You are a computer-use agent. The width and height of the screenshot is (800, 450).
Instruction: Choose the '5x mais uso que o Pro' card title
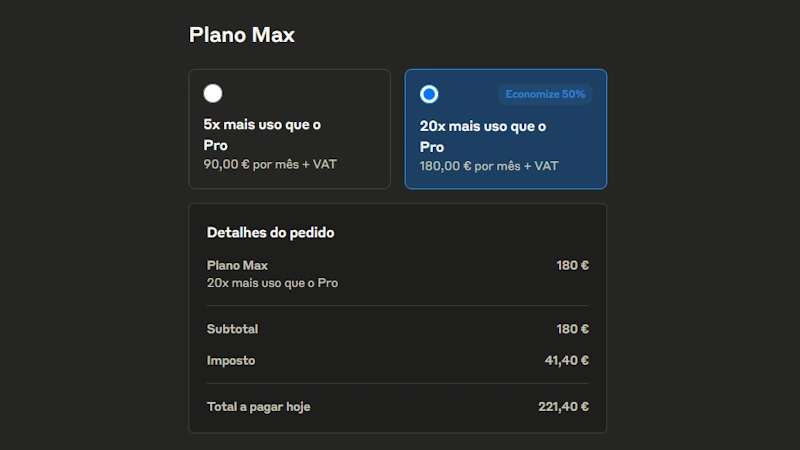pos(262,135)
